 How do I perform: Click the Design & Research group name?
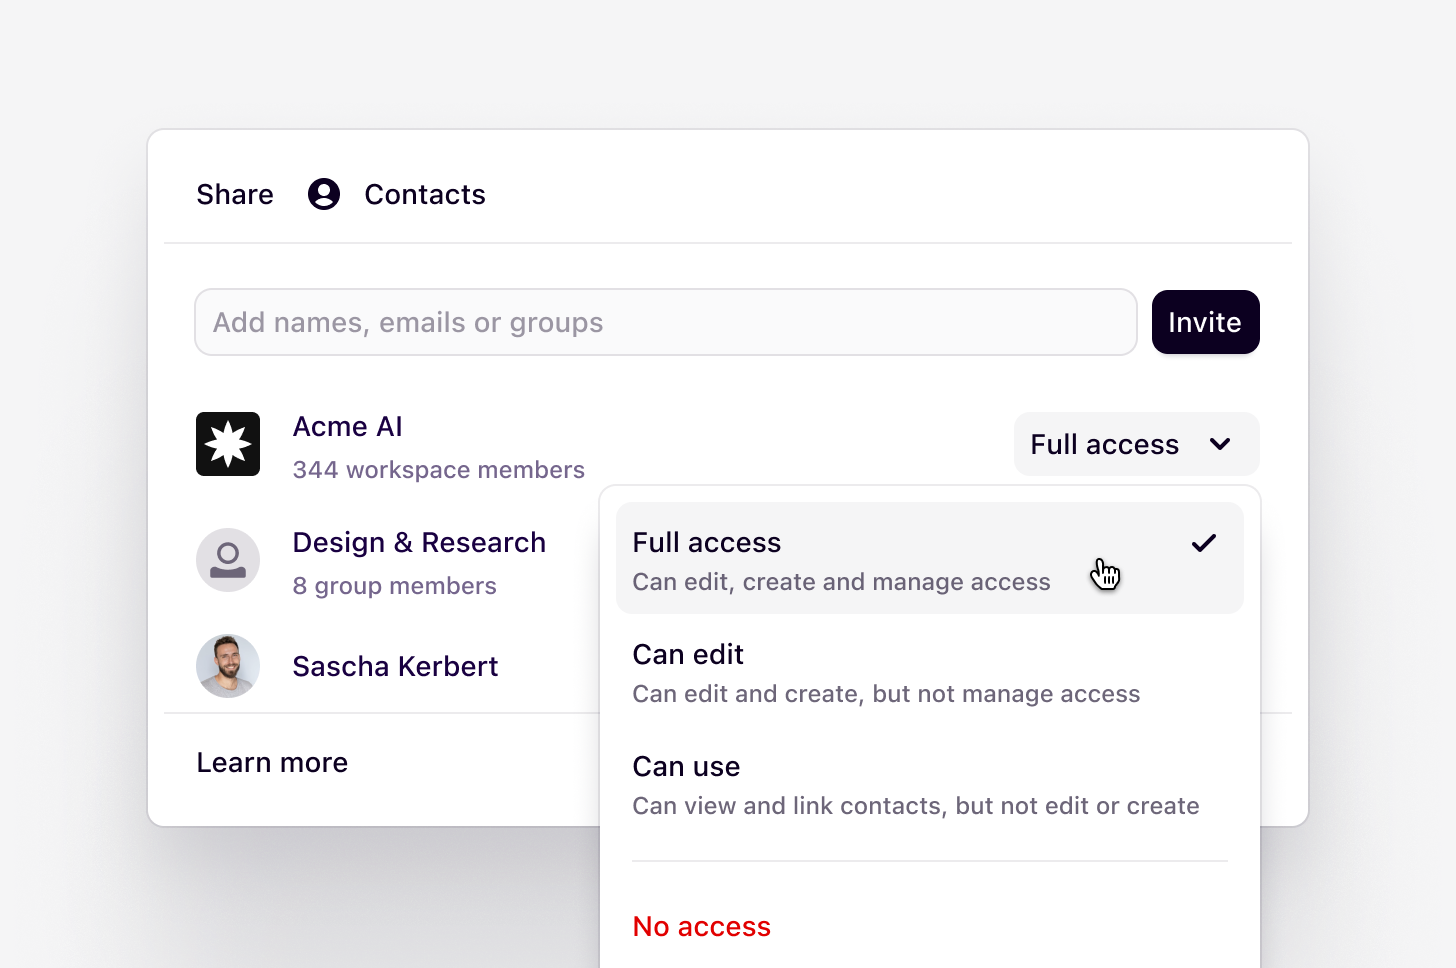tap(419, 543)
